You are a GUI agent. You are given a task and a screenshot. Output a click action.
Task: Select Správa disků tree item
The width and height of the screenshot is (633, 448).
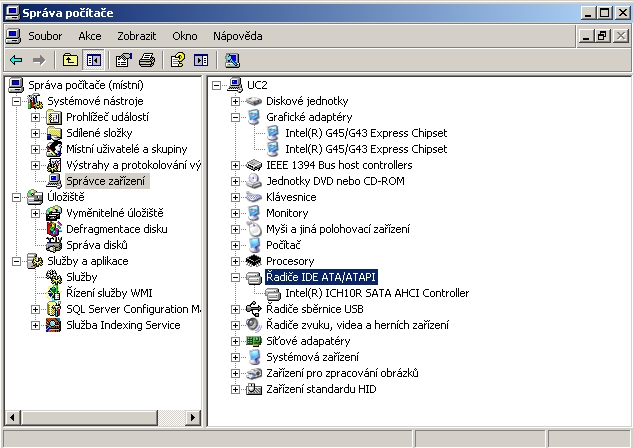point(97,245)
